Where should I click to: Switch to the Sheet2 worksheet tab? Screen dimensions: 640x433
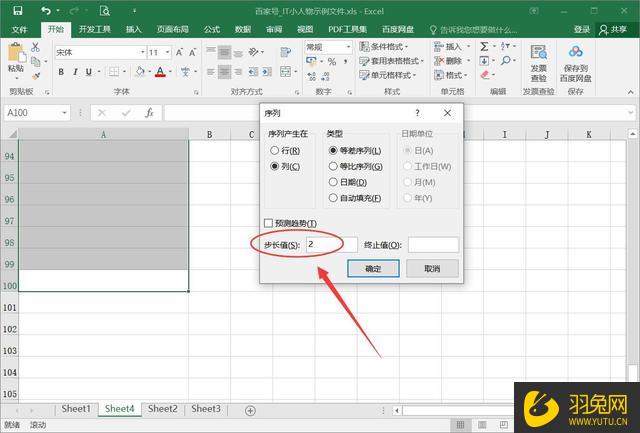162,409
